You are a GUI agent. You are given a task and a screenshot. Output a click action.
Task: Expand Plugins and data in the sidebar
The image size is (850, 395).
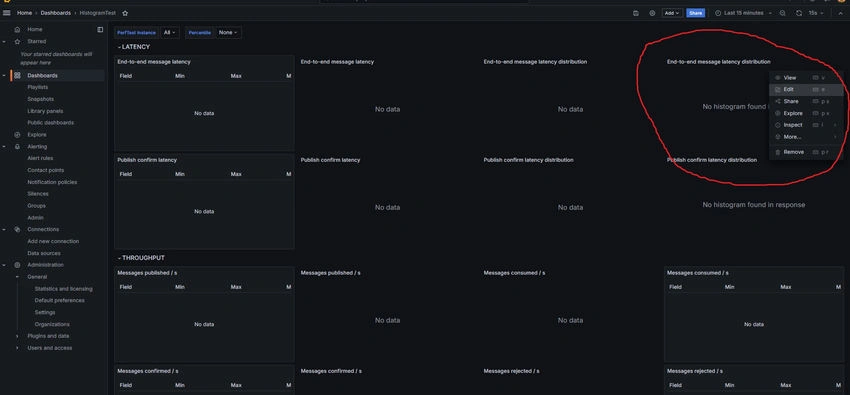pos(17,336)
